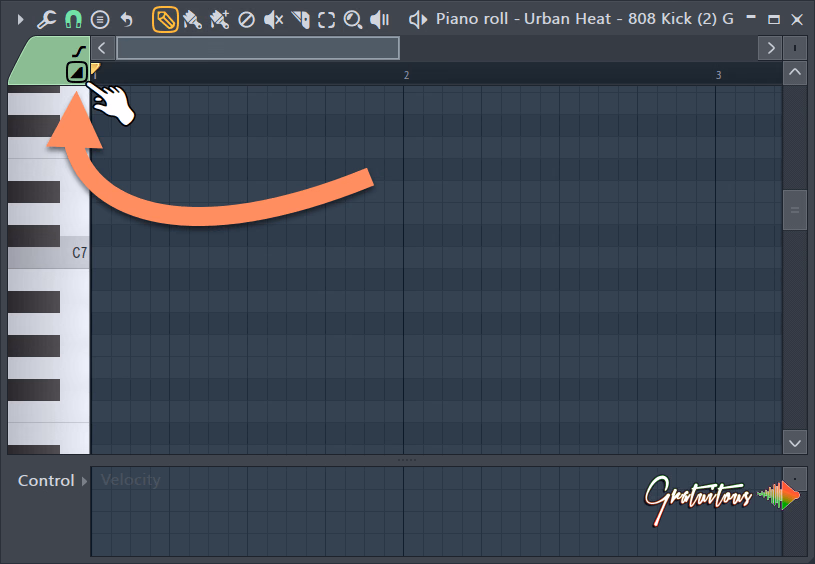Click bar 3 on the timeline ruler
Screen dimensions: 815x564
coord(718,75)
